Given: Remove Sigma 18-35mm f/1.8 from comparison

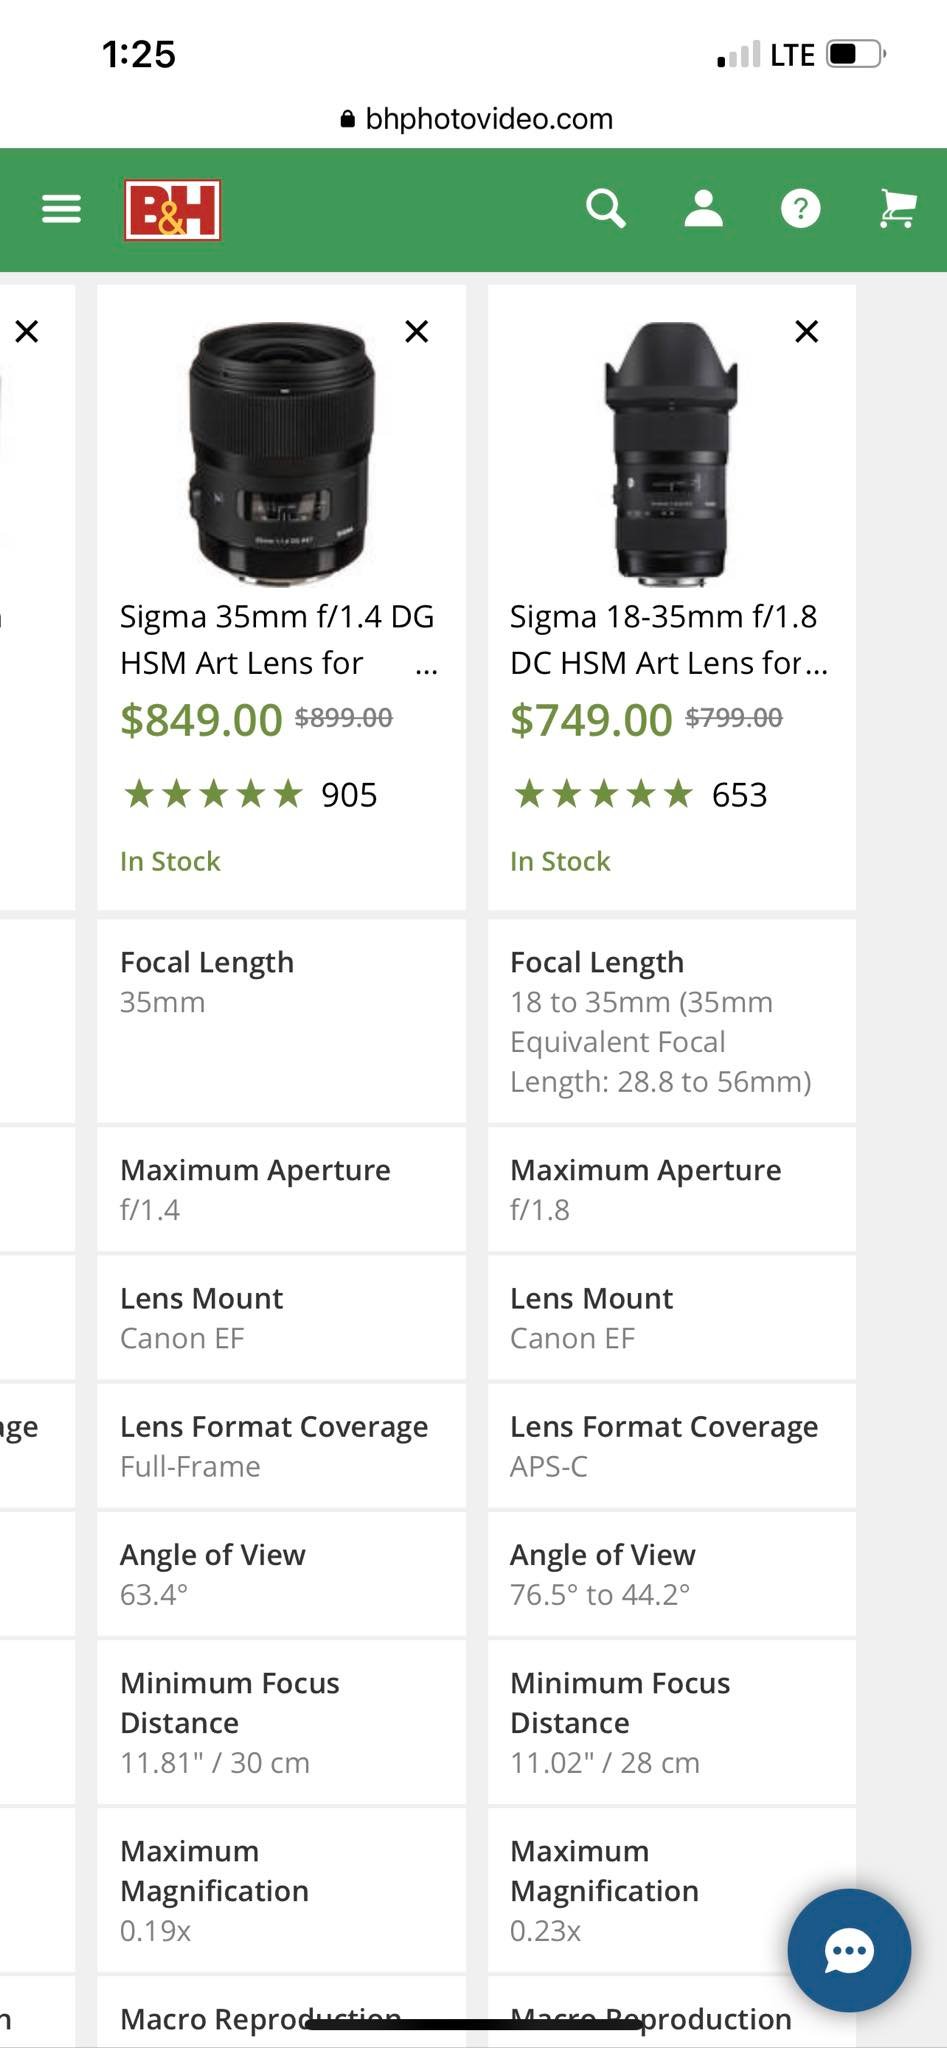Looking at the screenshot, I should [807, 331].
